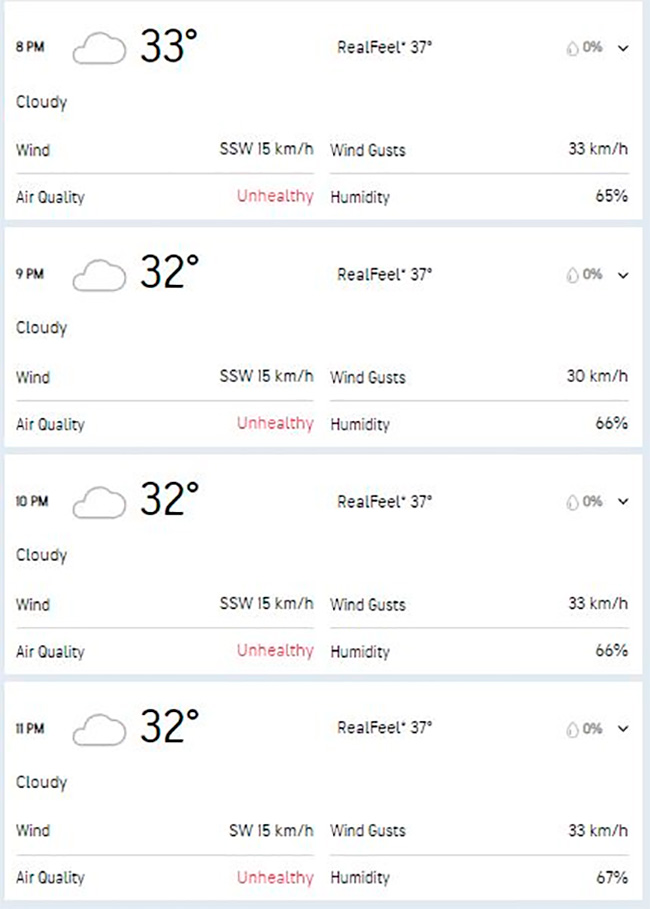Viewport: 650px width, 909px height.
Task: Click the raindrop icon in 8 PM row
Action: (572, 48)
